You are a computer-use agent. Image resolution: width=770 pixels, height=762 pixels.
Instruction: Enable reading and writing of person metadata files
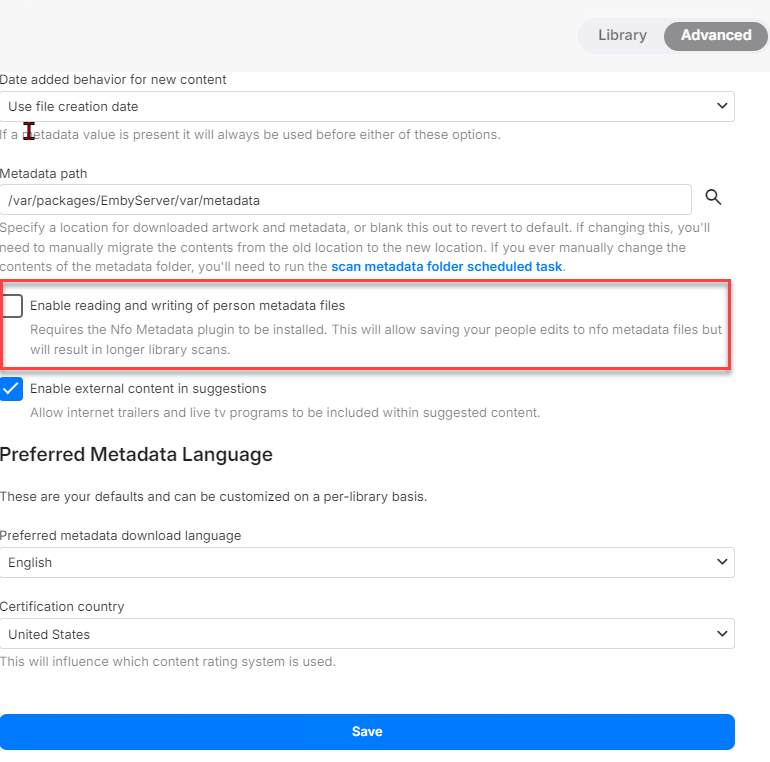[12, 306]
